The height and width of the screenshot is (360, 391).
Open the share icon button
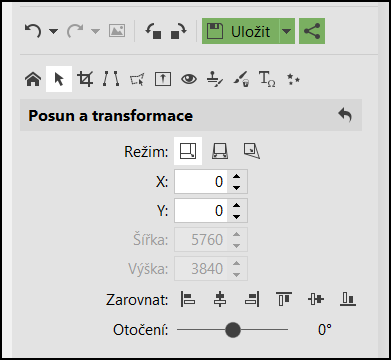pyautogui.click(x=312, y=31)
